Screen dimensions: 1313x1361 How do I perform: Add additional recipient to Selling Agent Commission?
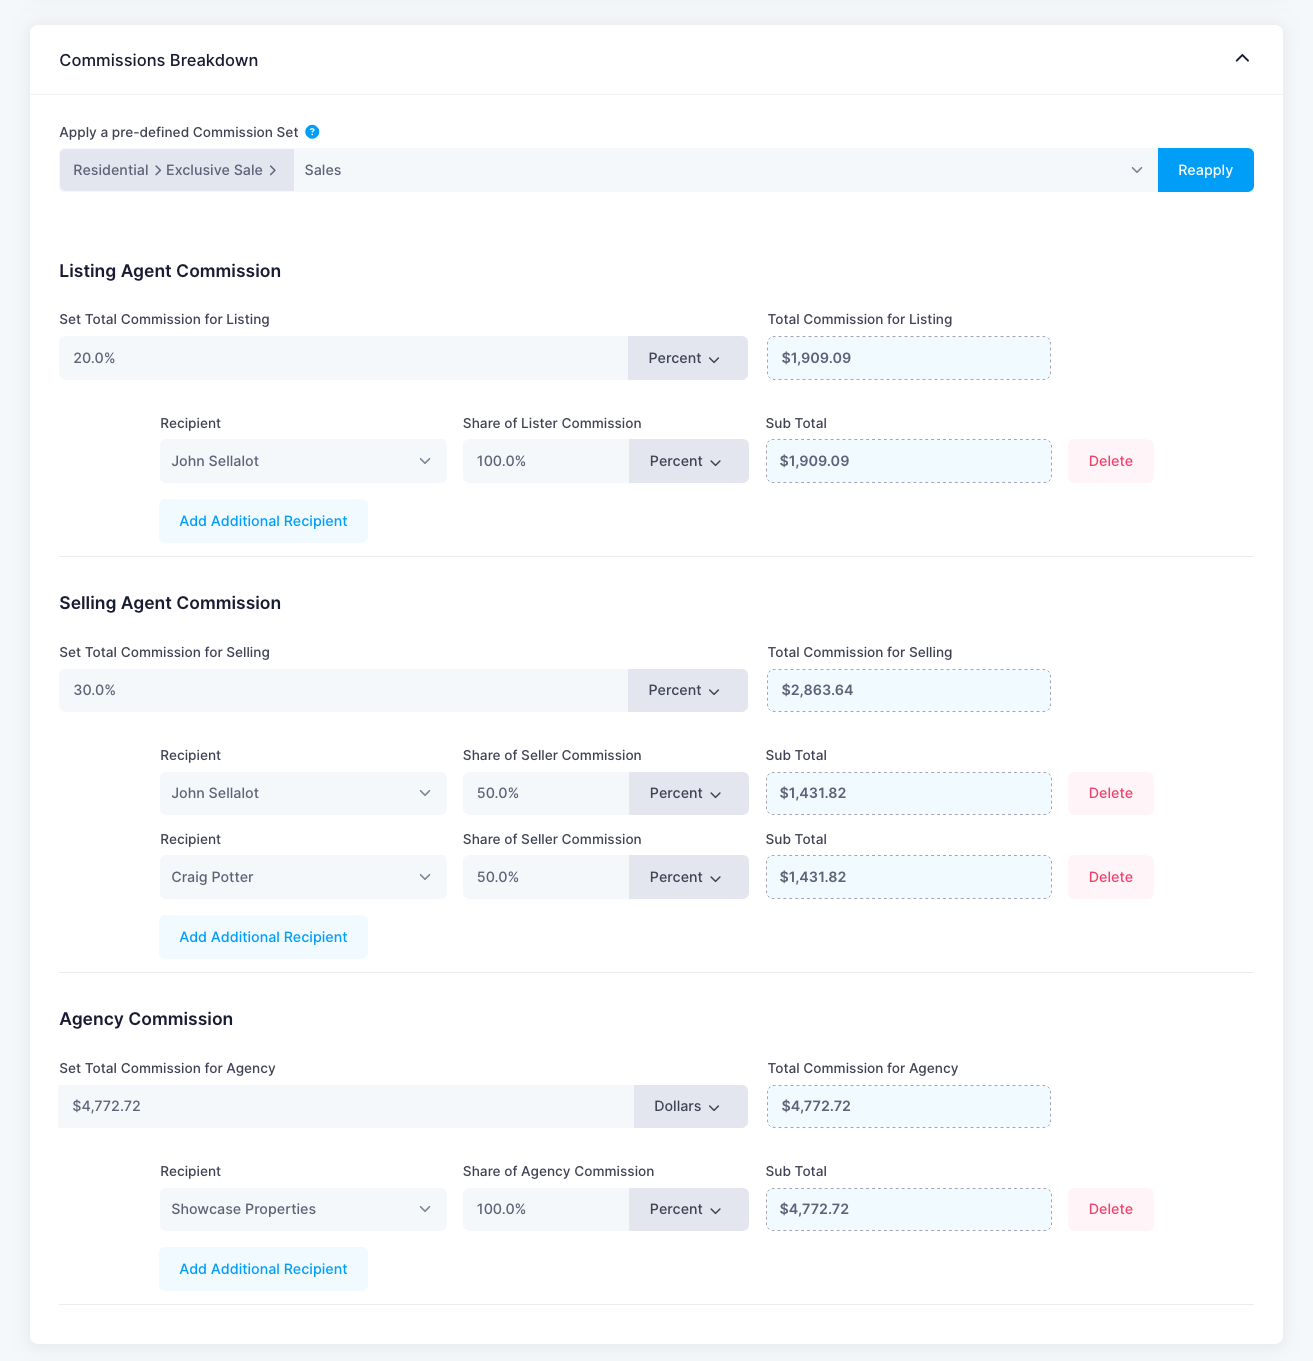263,937
